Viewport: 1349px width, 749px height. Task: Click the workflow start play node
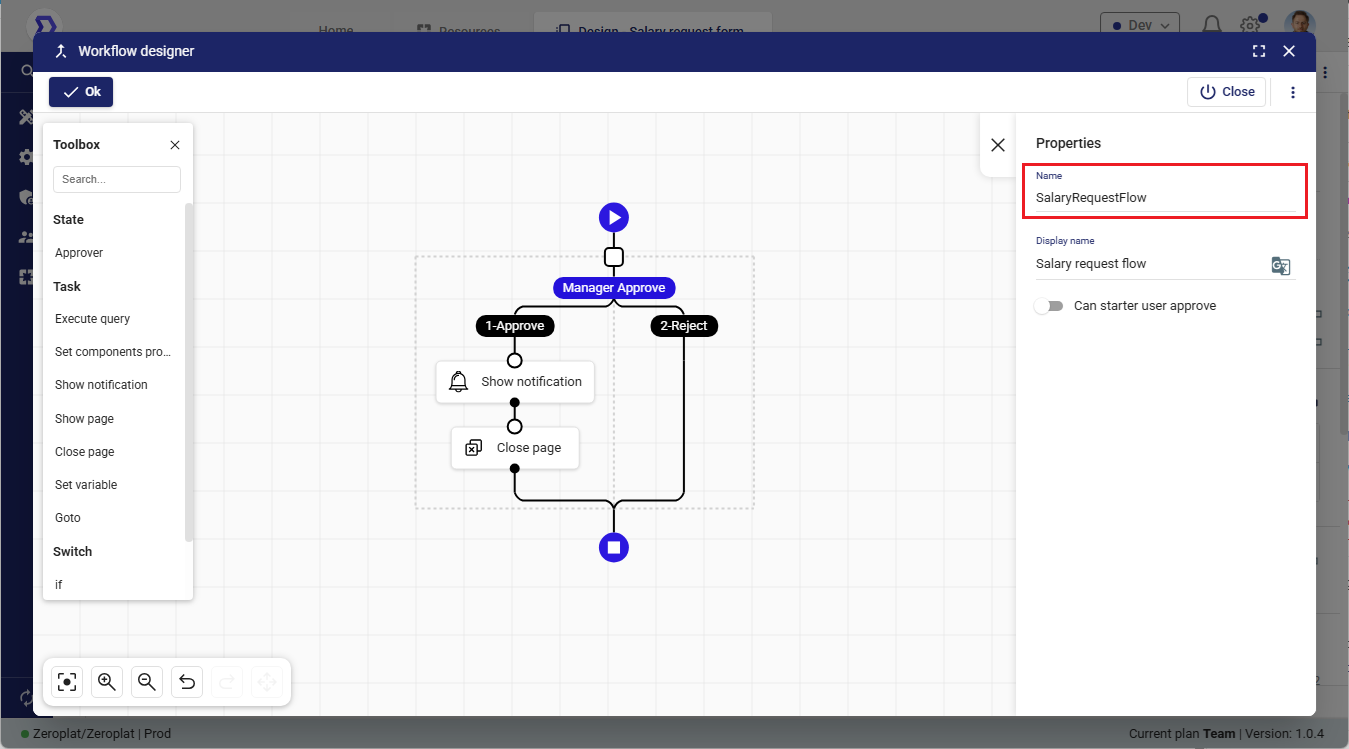(x=614, y=217)
